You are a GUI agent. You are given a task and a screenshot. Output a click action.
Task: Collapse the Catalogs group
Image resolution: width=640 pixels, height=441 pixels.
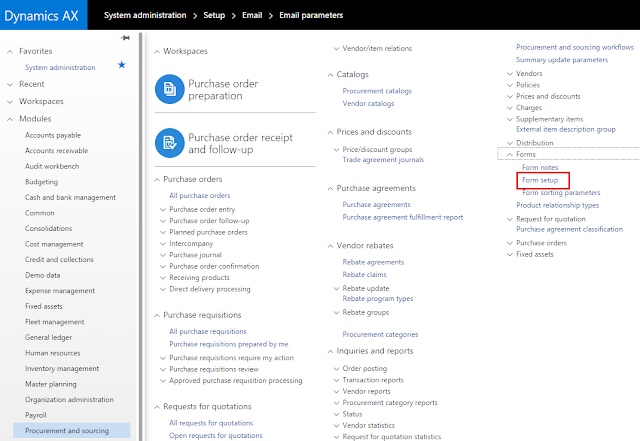(x=330, y=75)
